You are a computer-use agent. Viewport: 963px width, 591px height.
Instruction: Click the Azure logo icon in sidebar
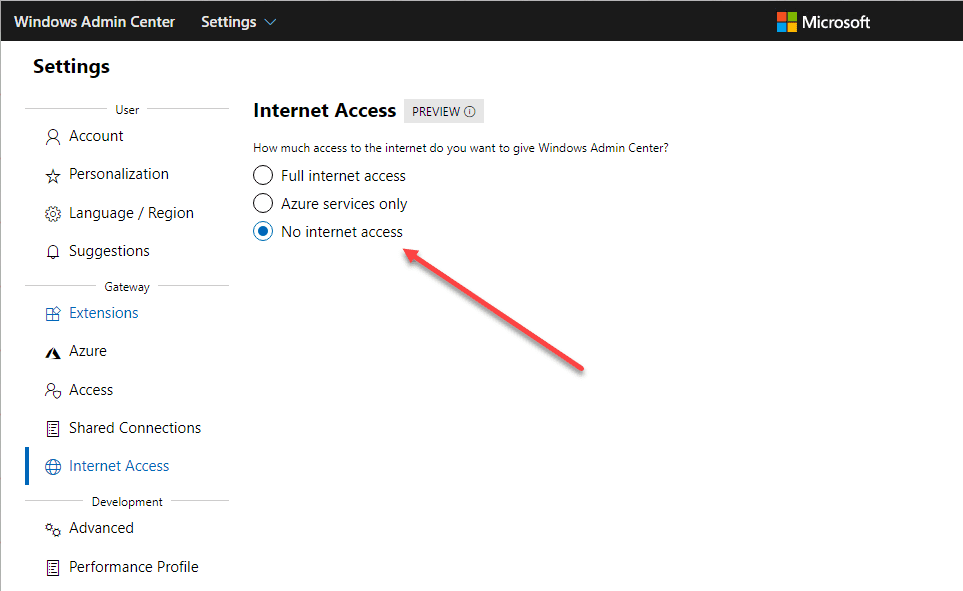click(x=53, y=352)
